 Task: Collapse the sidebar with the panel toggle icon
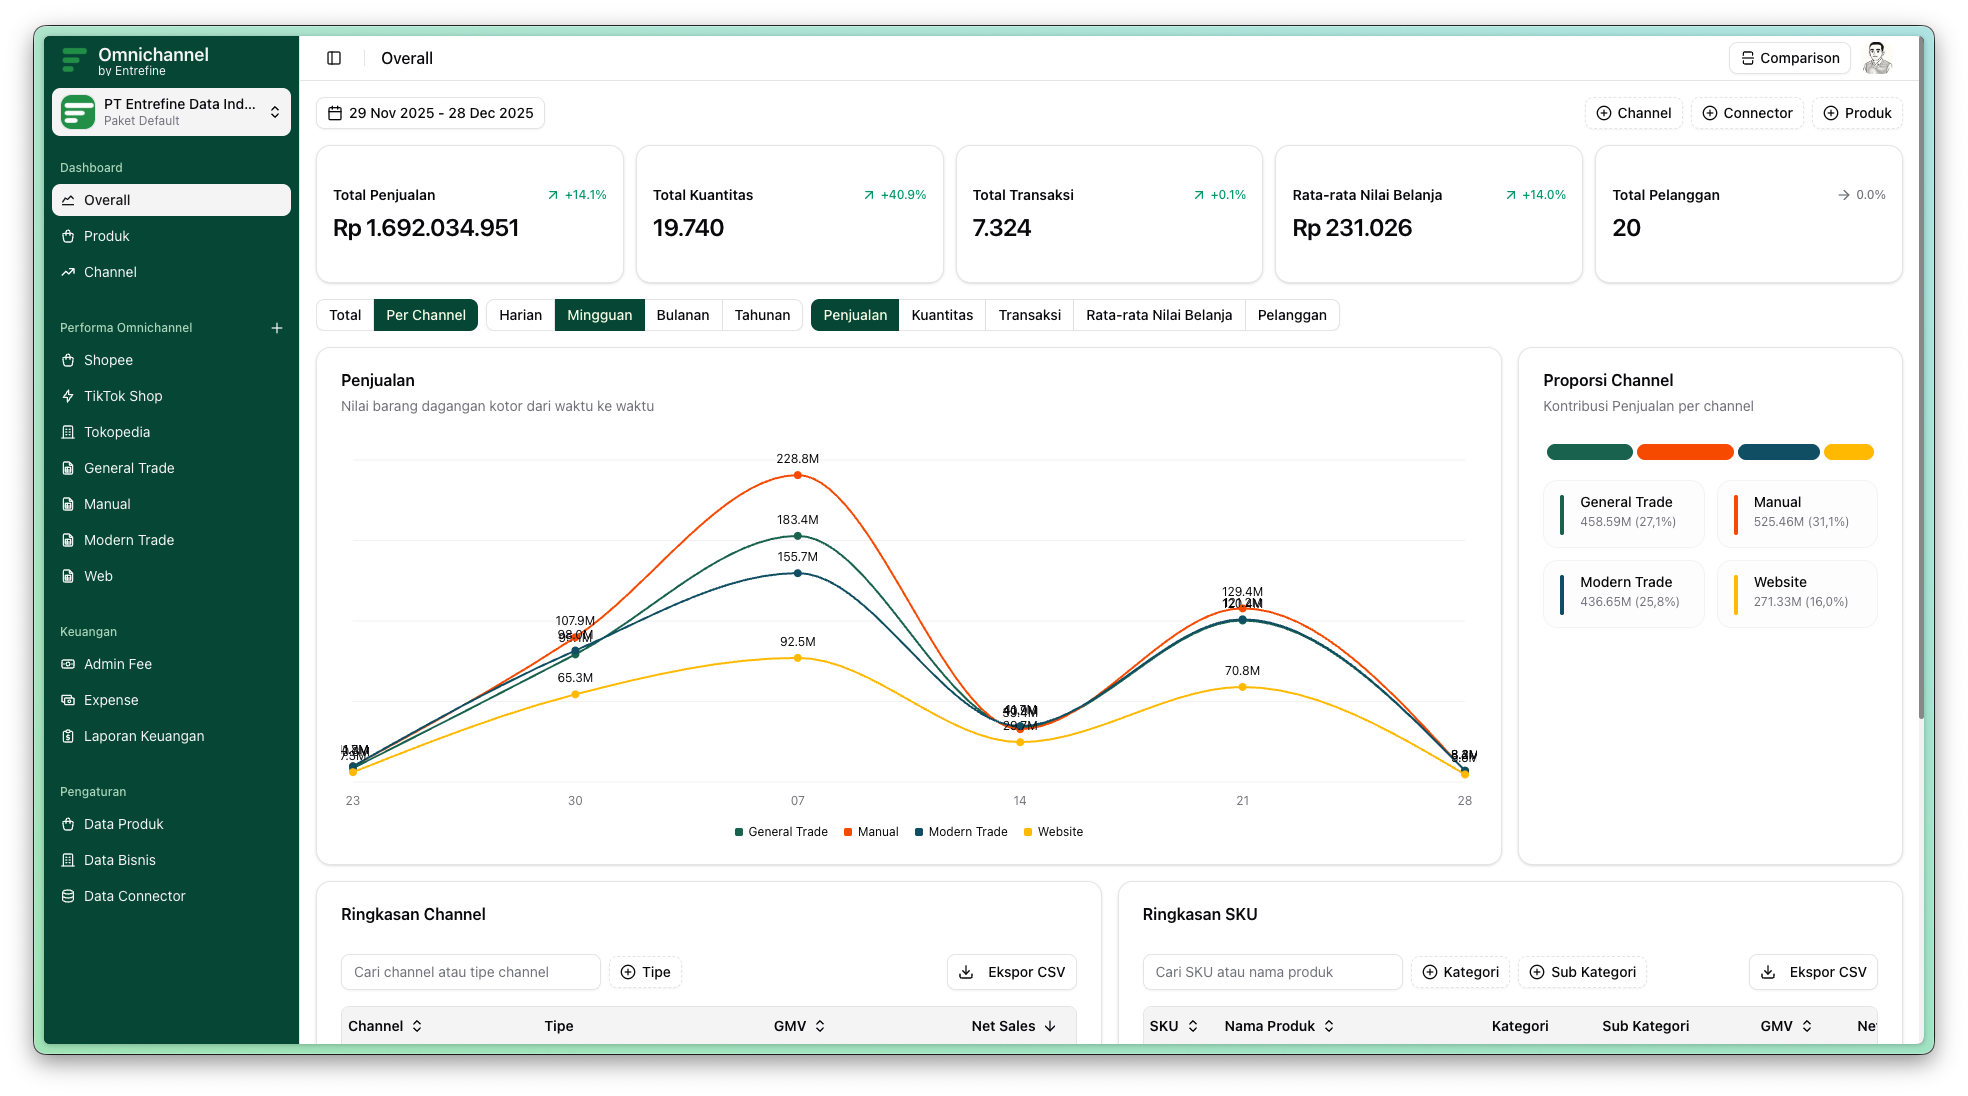coord(333,58)
